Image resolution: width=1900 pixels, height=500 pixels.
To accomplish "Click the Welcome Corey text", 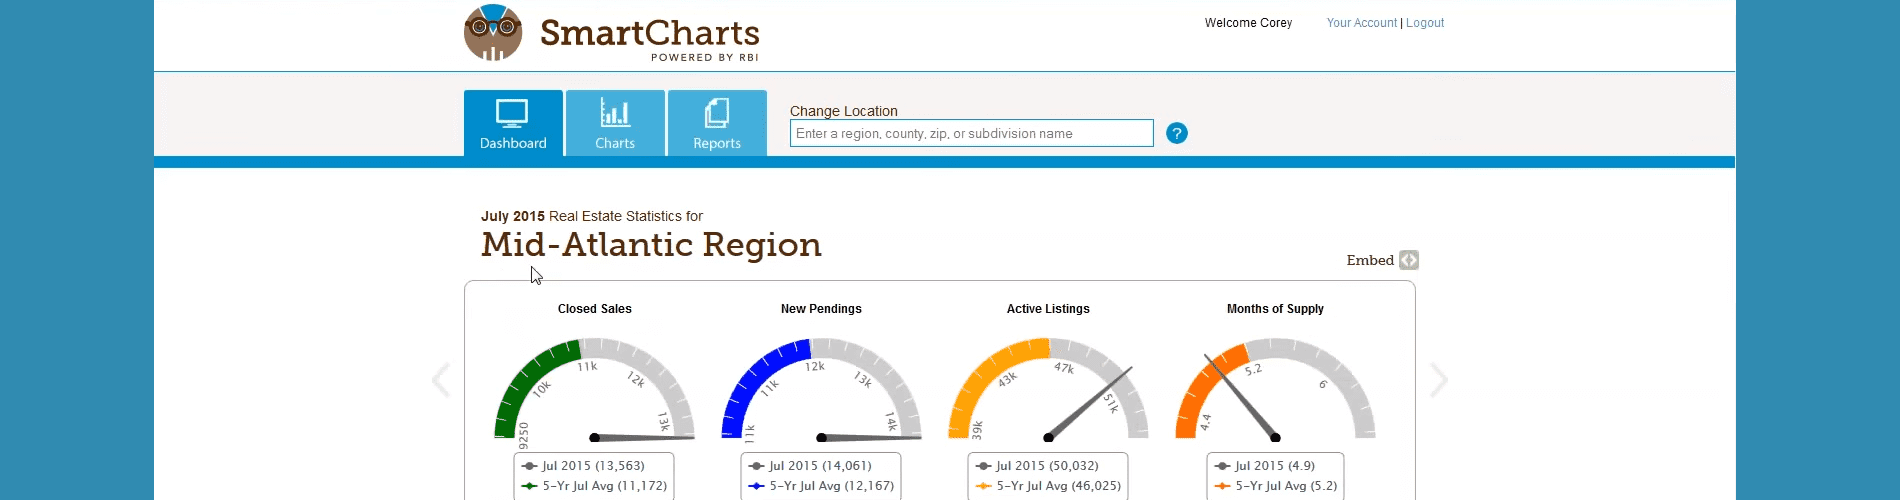I will pos(1248,22).
